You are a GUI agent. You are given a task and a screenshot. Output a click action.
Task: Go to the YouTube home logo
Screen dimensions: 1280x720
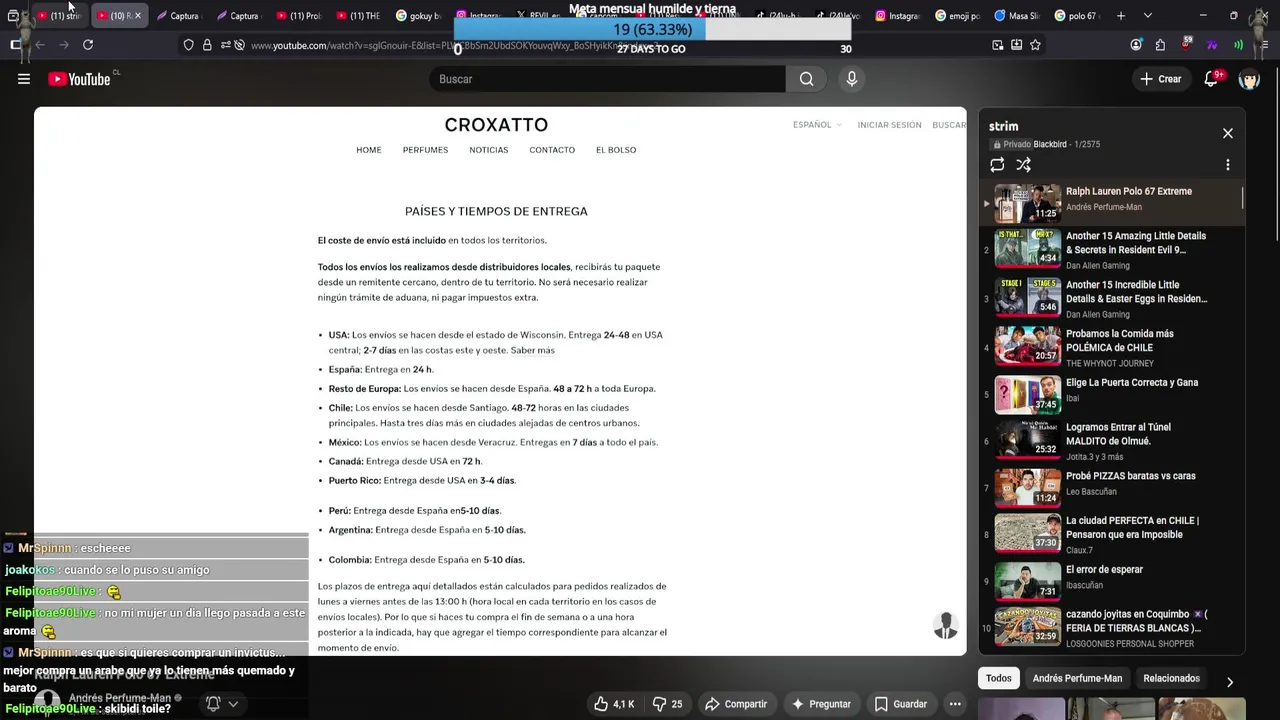click(79, 79)
